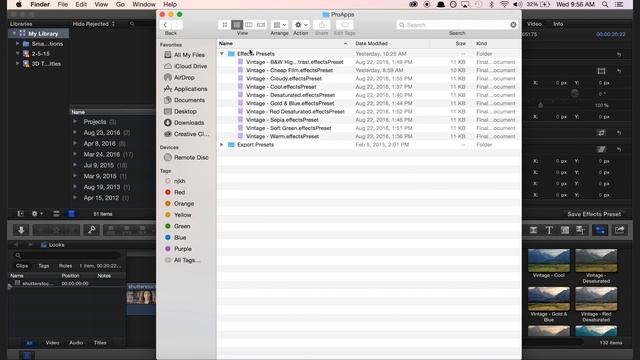Select Desktop in Finder sidebar
This screenshot has height=360, width=640.
(185, 111)
